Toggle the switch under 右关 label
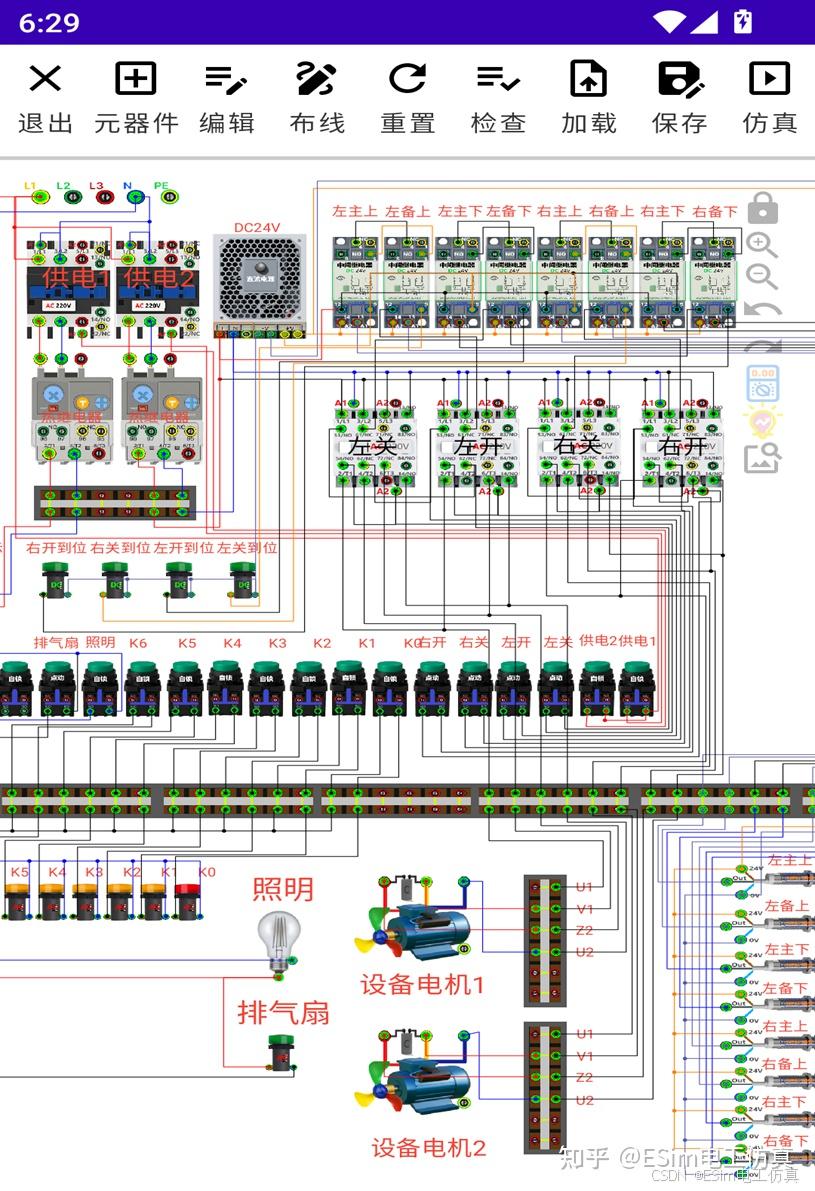This screenshot has height=1191, width=815. 475,688
